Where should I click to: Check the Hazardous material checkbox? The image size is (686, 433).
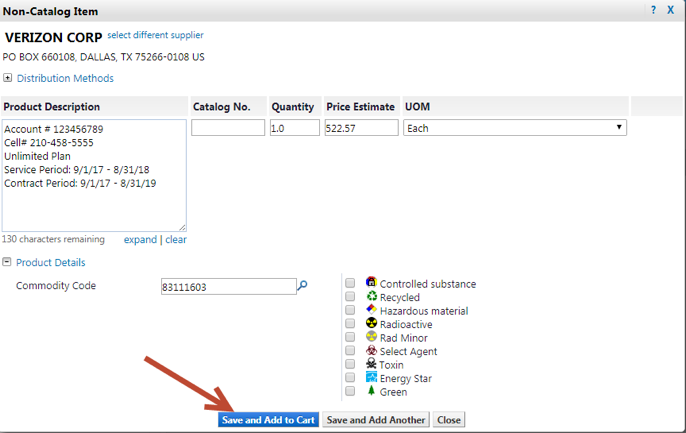[350, 310]
